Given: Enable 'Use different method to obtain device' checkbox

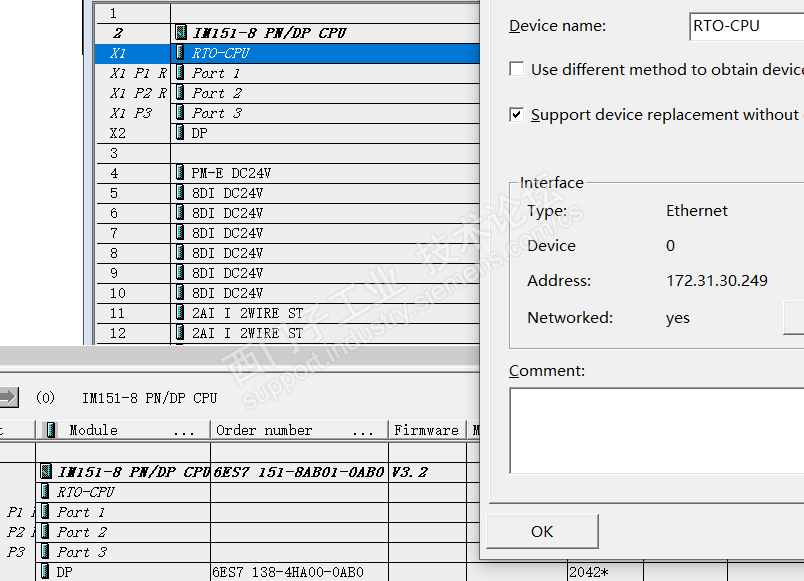Looking at the screenshot, I should click(517, 69).
